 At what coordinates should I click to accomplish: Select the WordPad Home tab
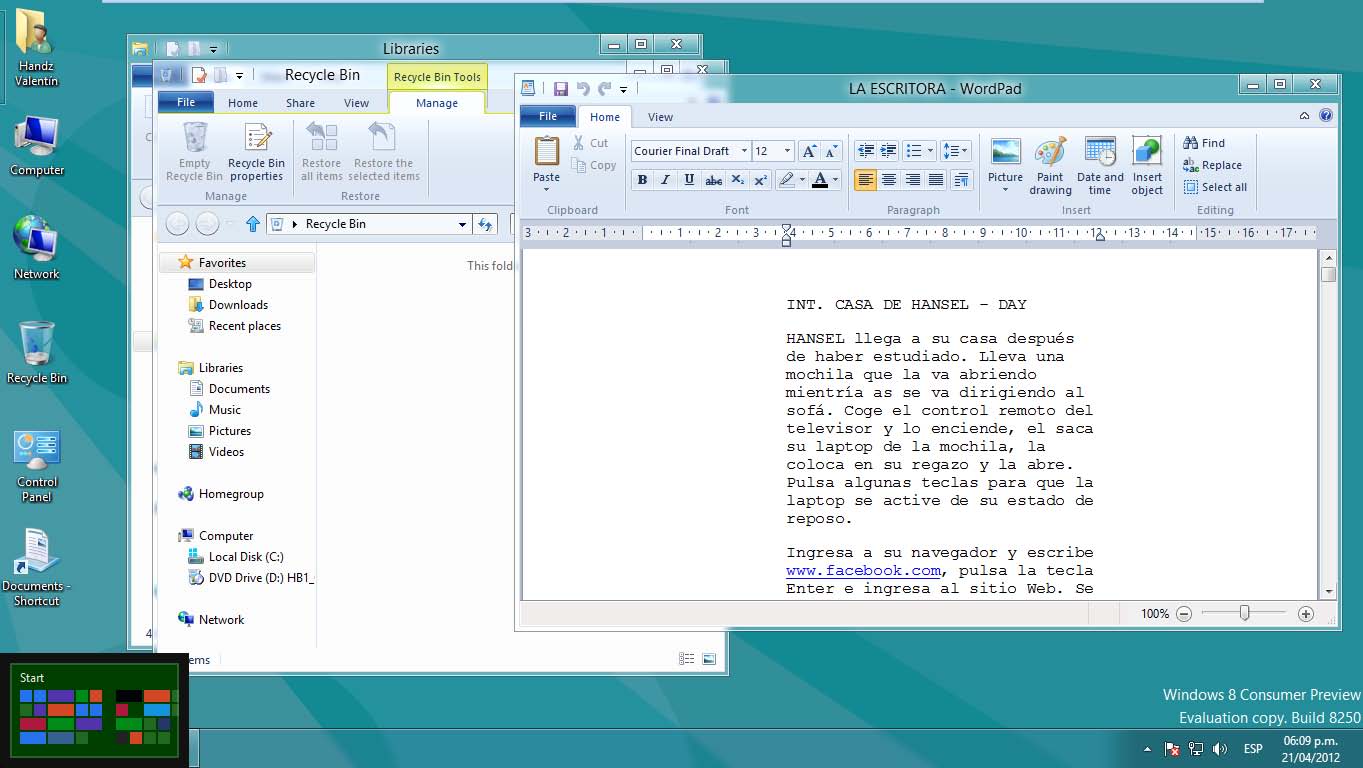click(x=605, y=117)
